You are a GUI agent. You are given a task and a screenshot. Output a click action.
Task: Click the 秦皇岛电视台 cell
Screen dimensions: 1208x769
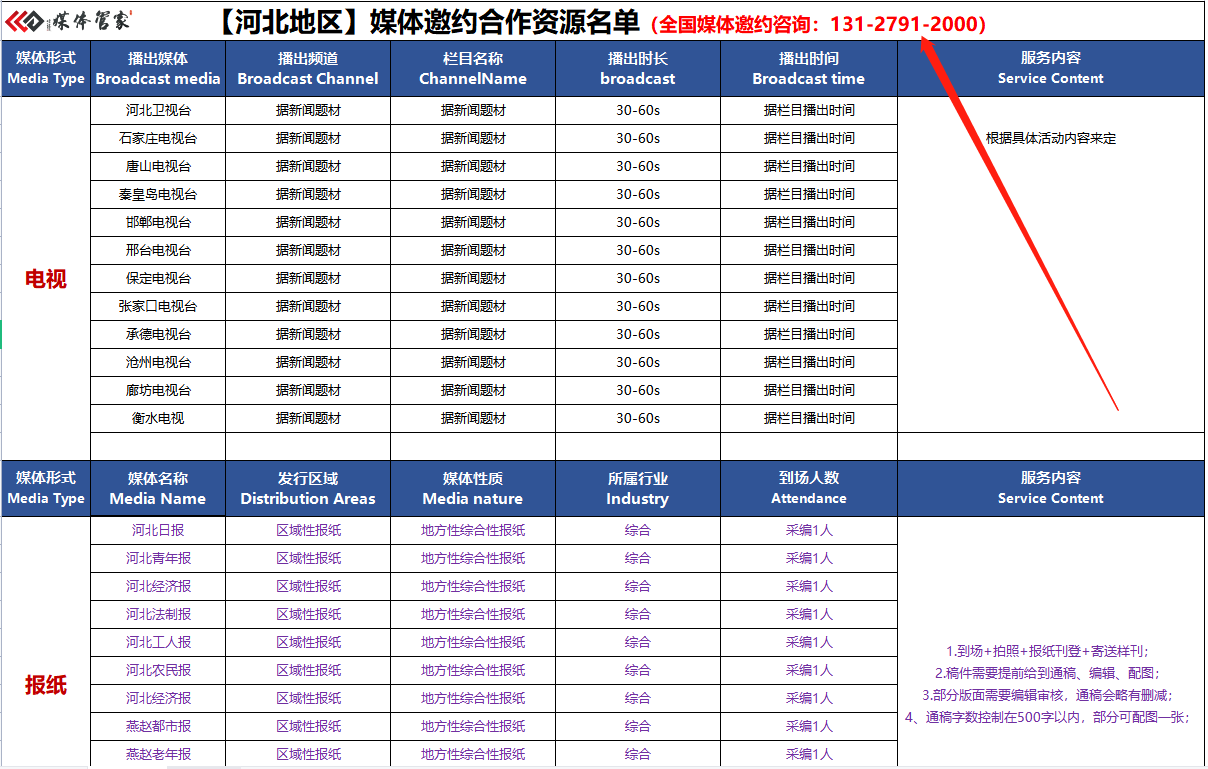[158, 195]
